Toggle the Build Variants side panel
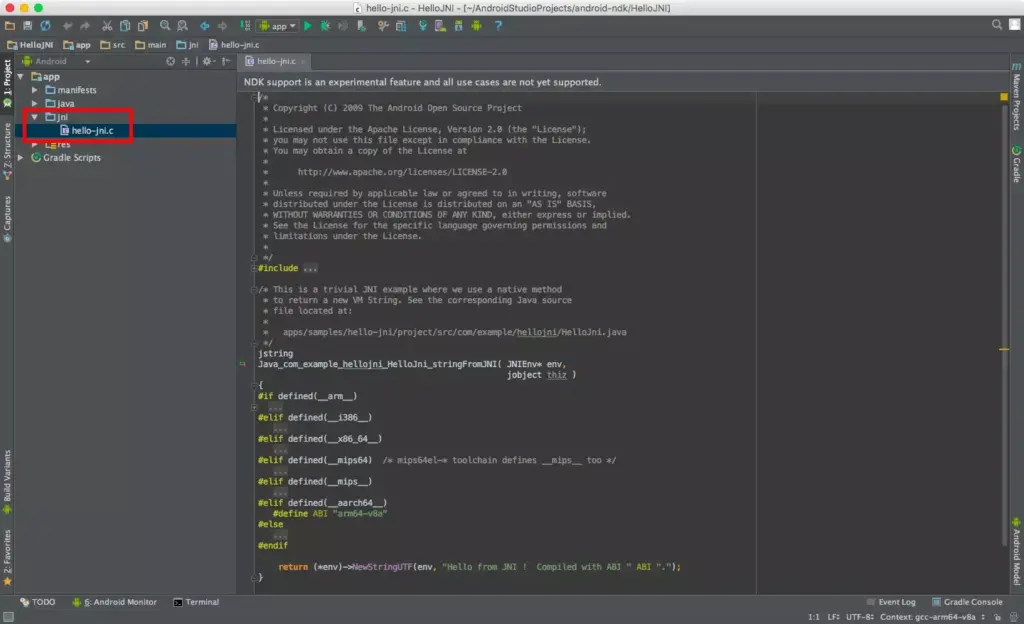 (x=7, y=476)
